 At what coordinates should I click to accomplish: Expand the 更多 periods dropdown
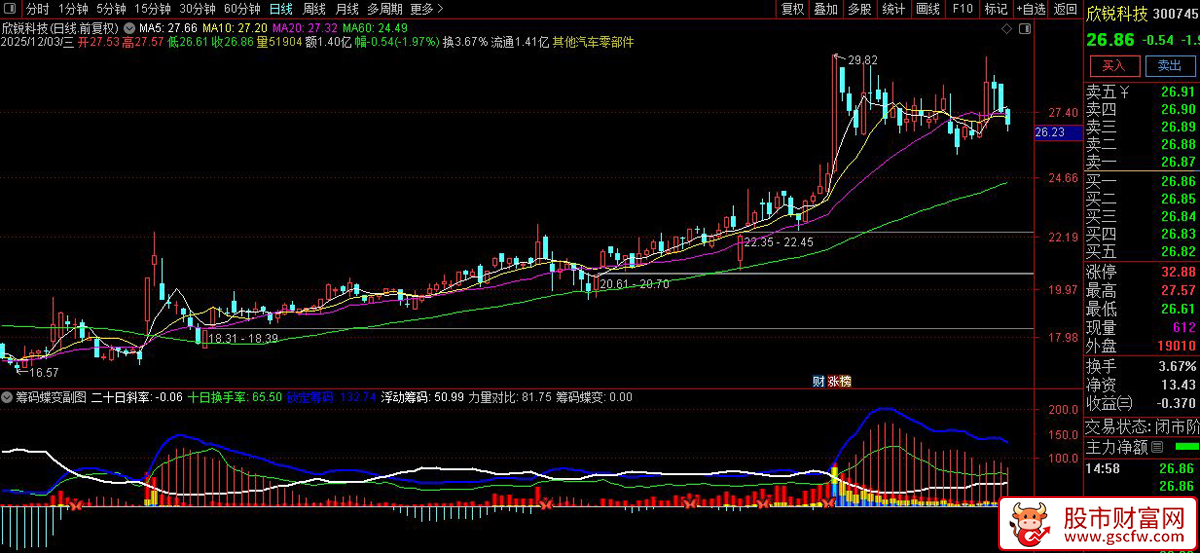[427, 9]
